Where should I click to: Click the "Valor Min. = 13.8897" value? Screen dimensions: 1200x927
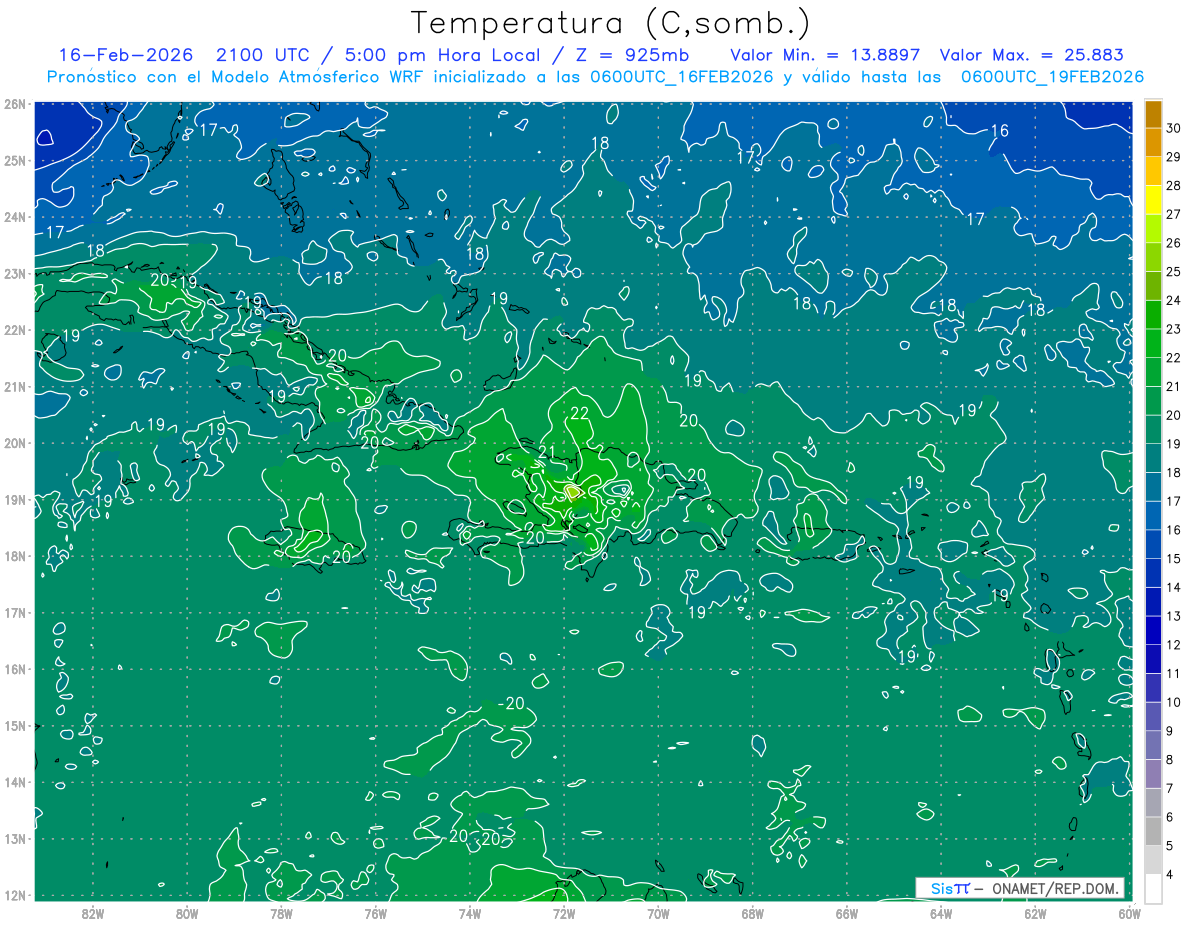click(825, 55)
